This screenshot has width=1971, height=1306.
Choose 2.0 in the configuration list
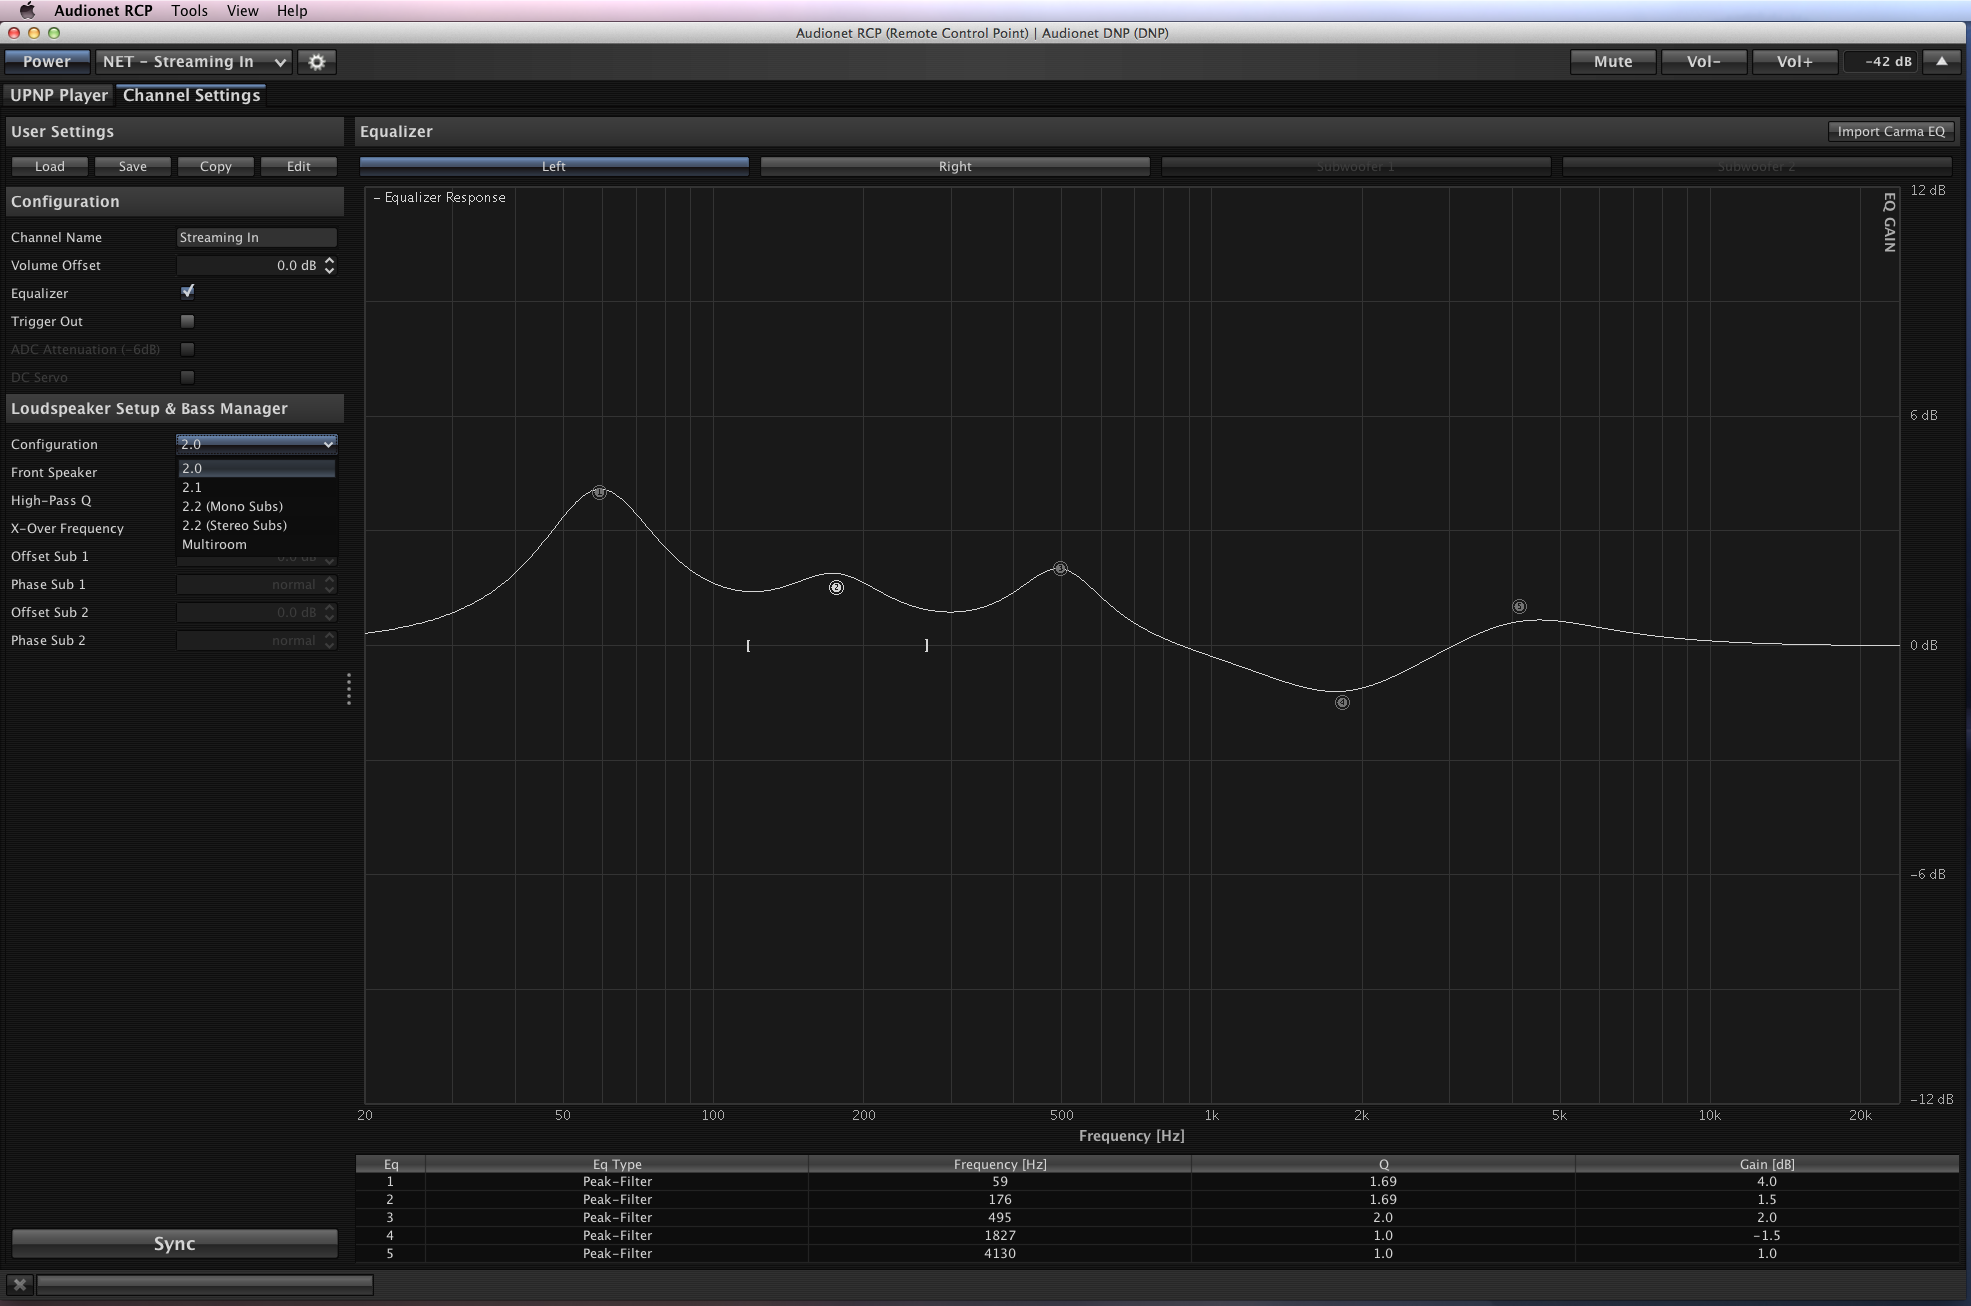257,468
